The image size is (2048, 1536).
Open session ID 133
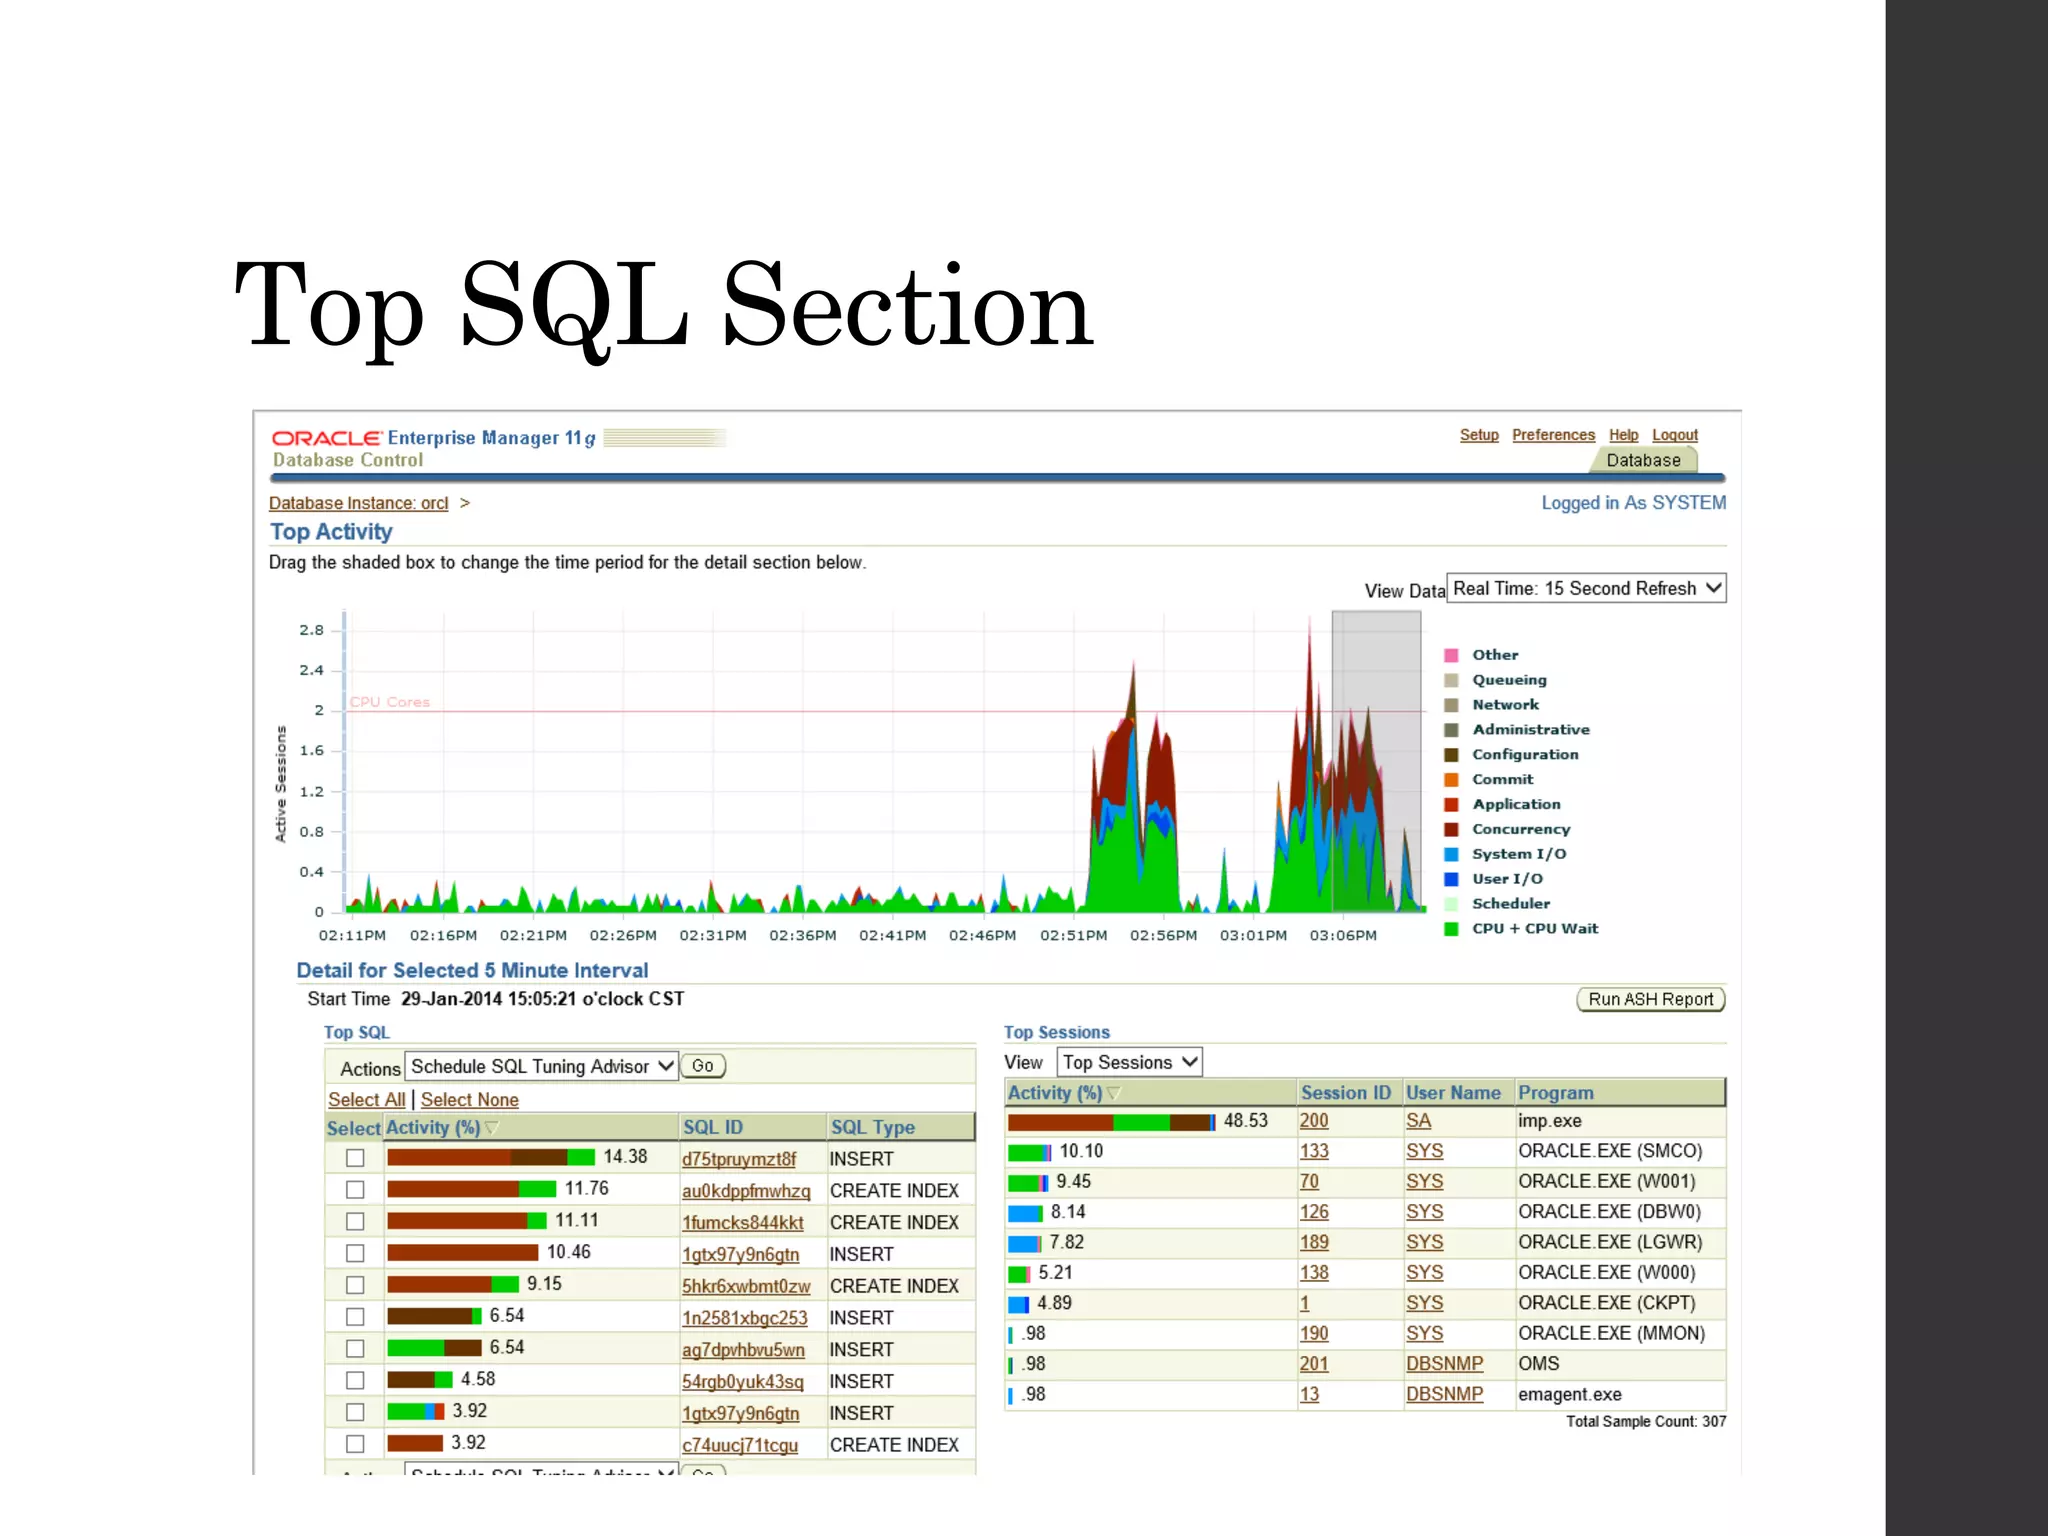(1314, 1151)
